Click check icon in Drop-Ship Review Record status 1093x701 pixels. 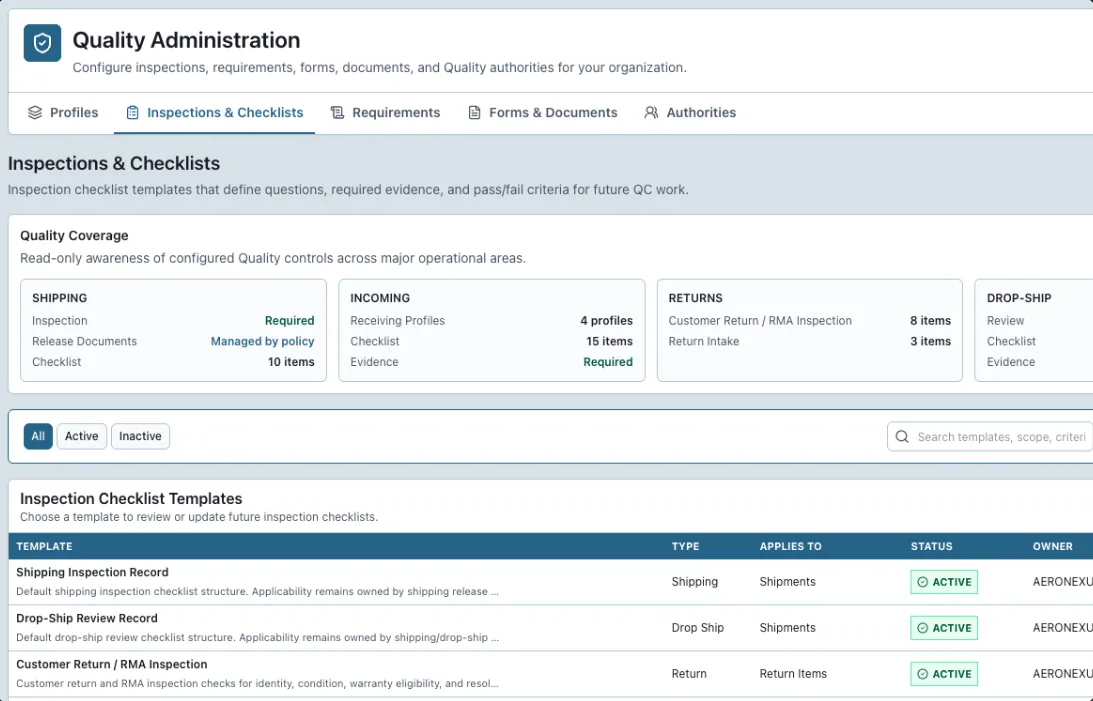point(922,628)
